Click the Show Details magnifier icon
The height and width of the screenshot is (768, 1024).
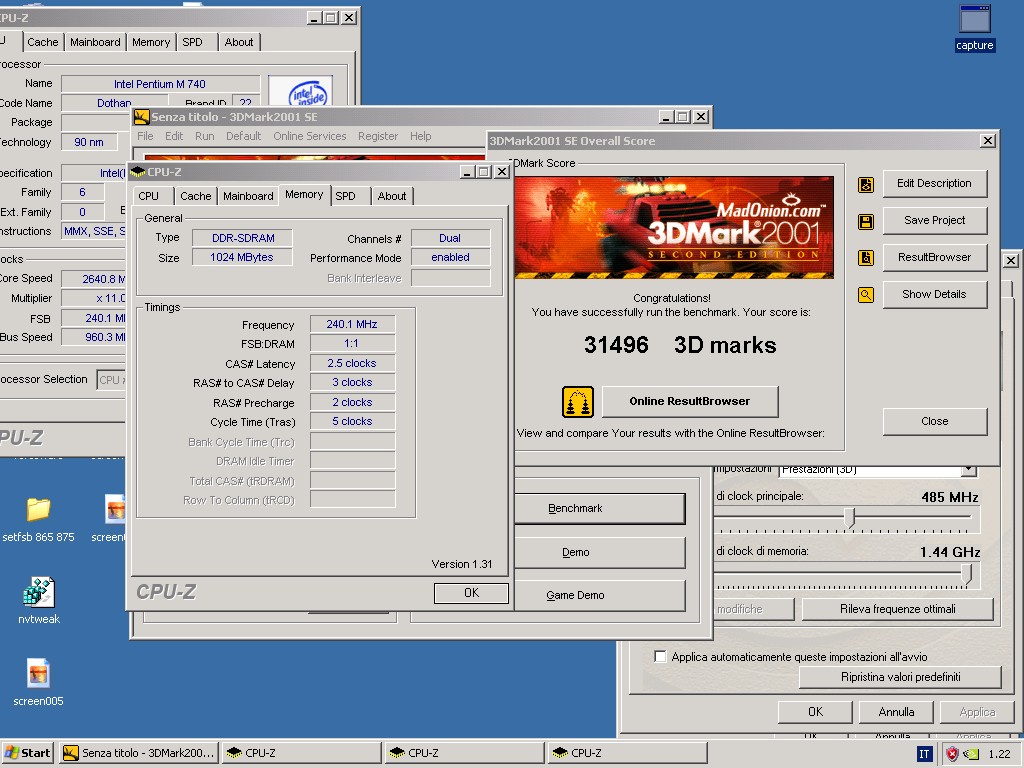(x=866, y=295)
